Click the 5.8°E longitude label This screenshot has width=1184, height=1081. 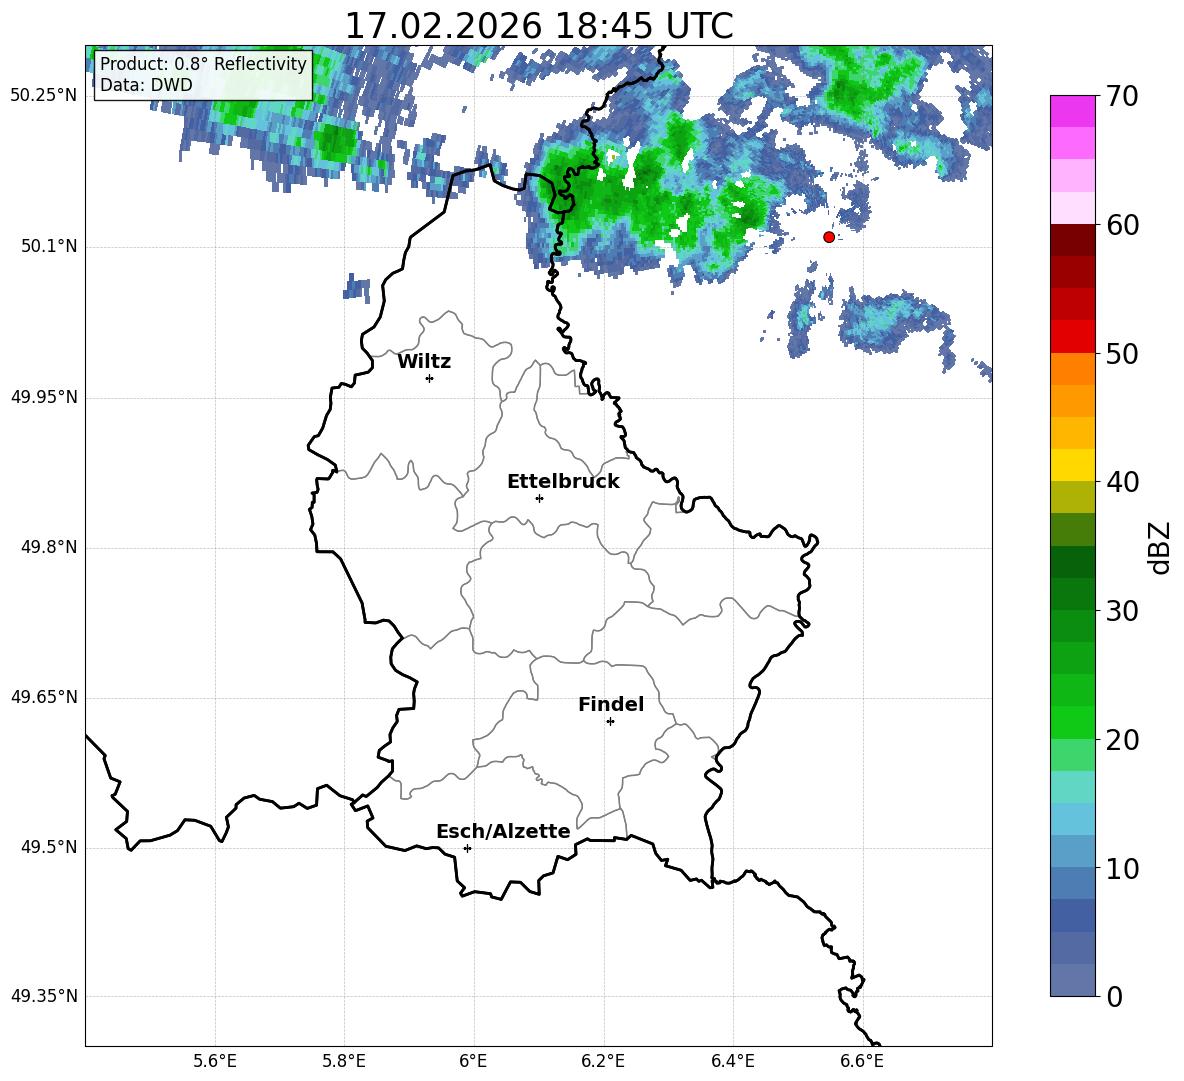click(344, 1061)
